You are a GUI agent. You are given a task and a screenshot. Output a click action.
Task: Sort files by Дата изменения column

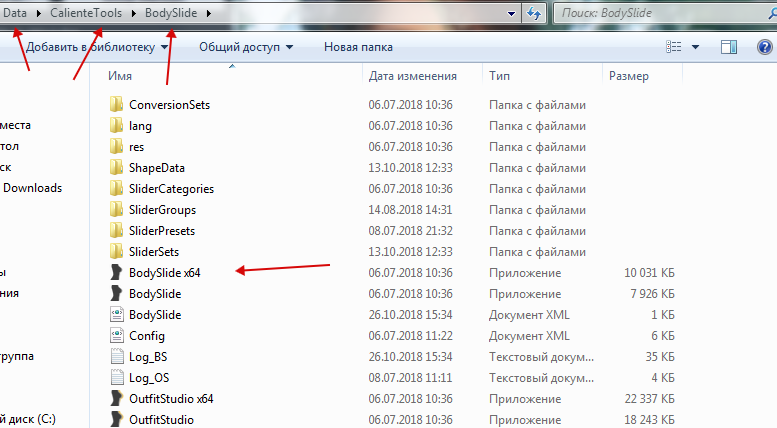(412, 76)
